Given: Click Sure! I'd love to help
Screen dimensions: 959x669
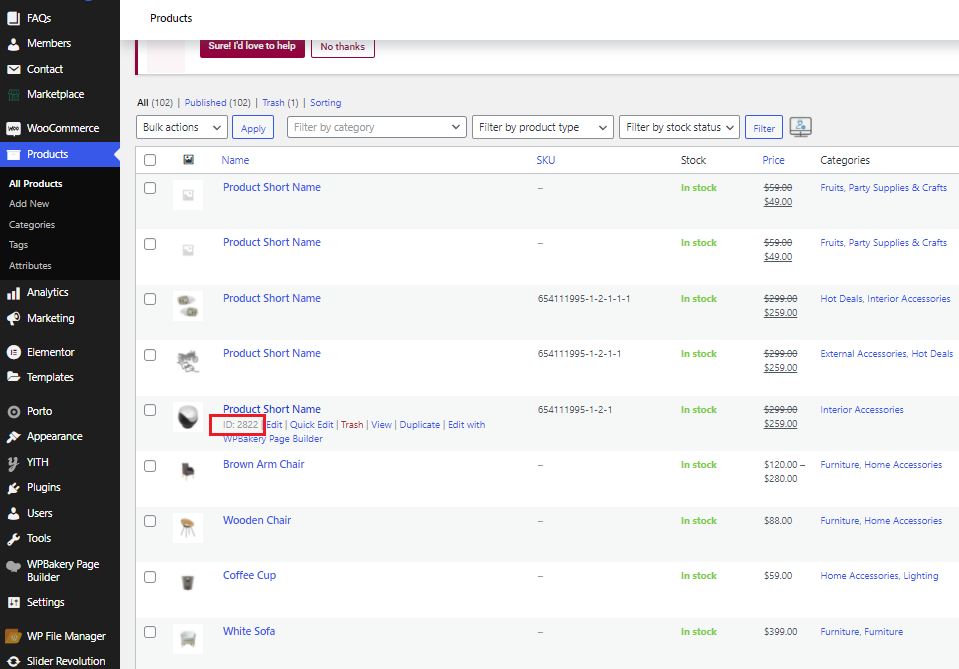Looking at the screenshot, I should click(x=252, y=46).
